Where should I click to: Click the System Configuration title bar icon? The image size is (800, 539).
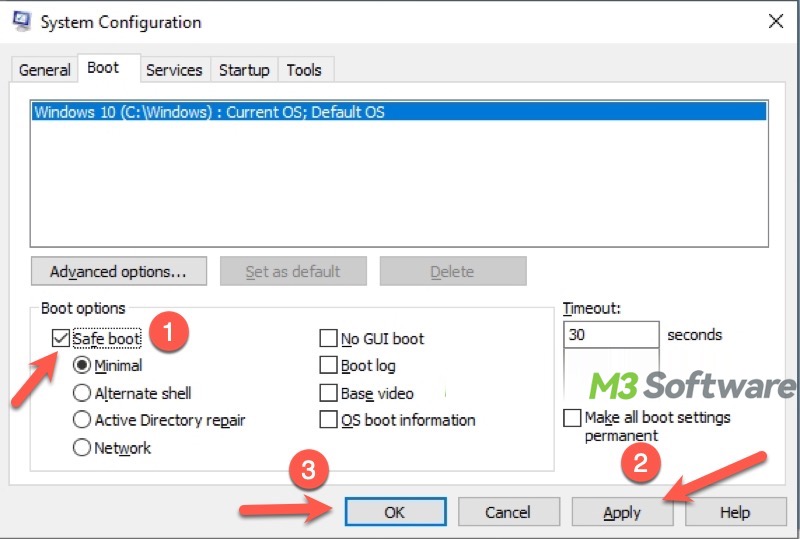20,21
